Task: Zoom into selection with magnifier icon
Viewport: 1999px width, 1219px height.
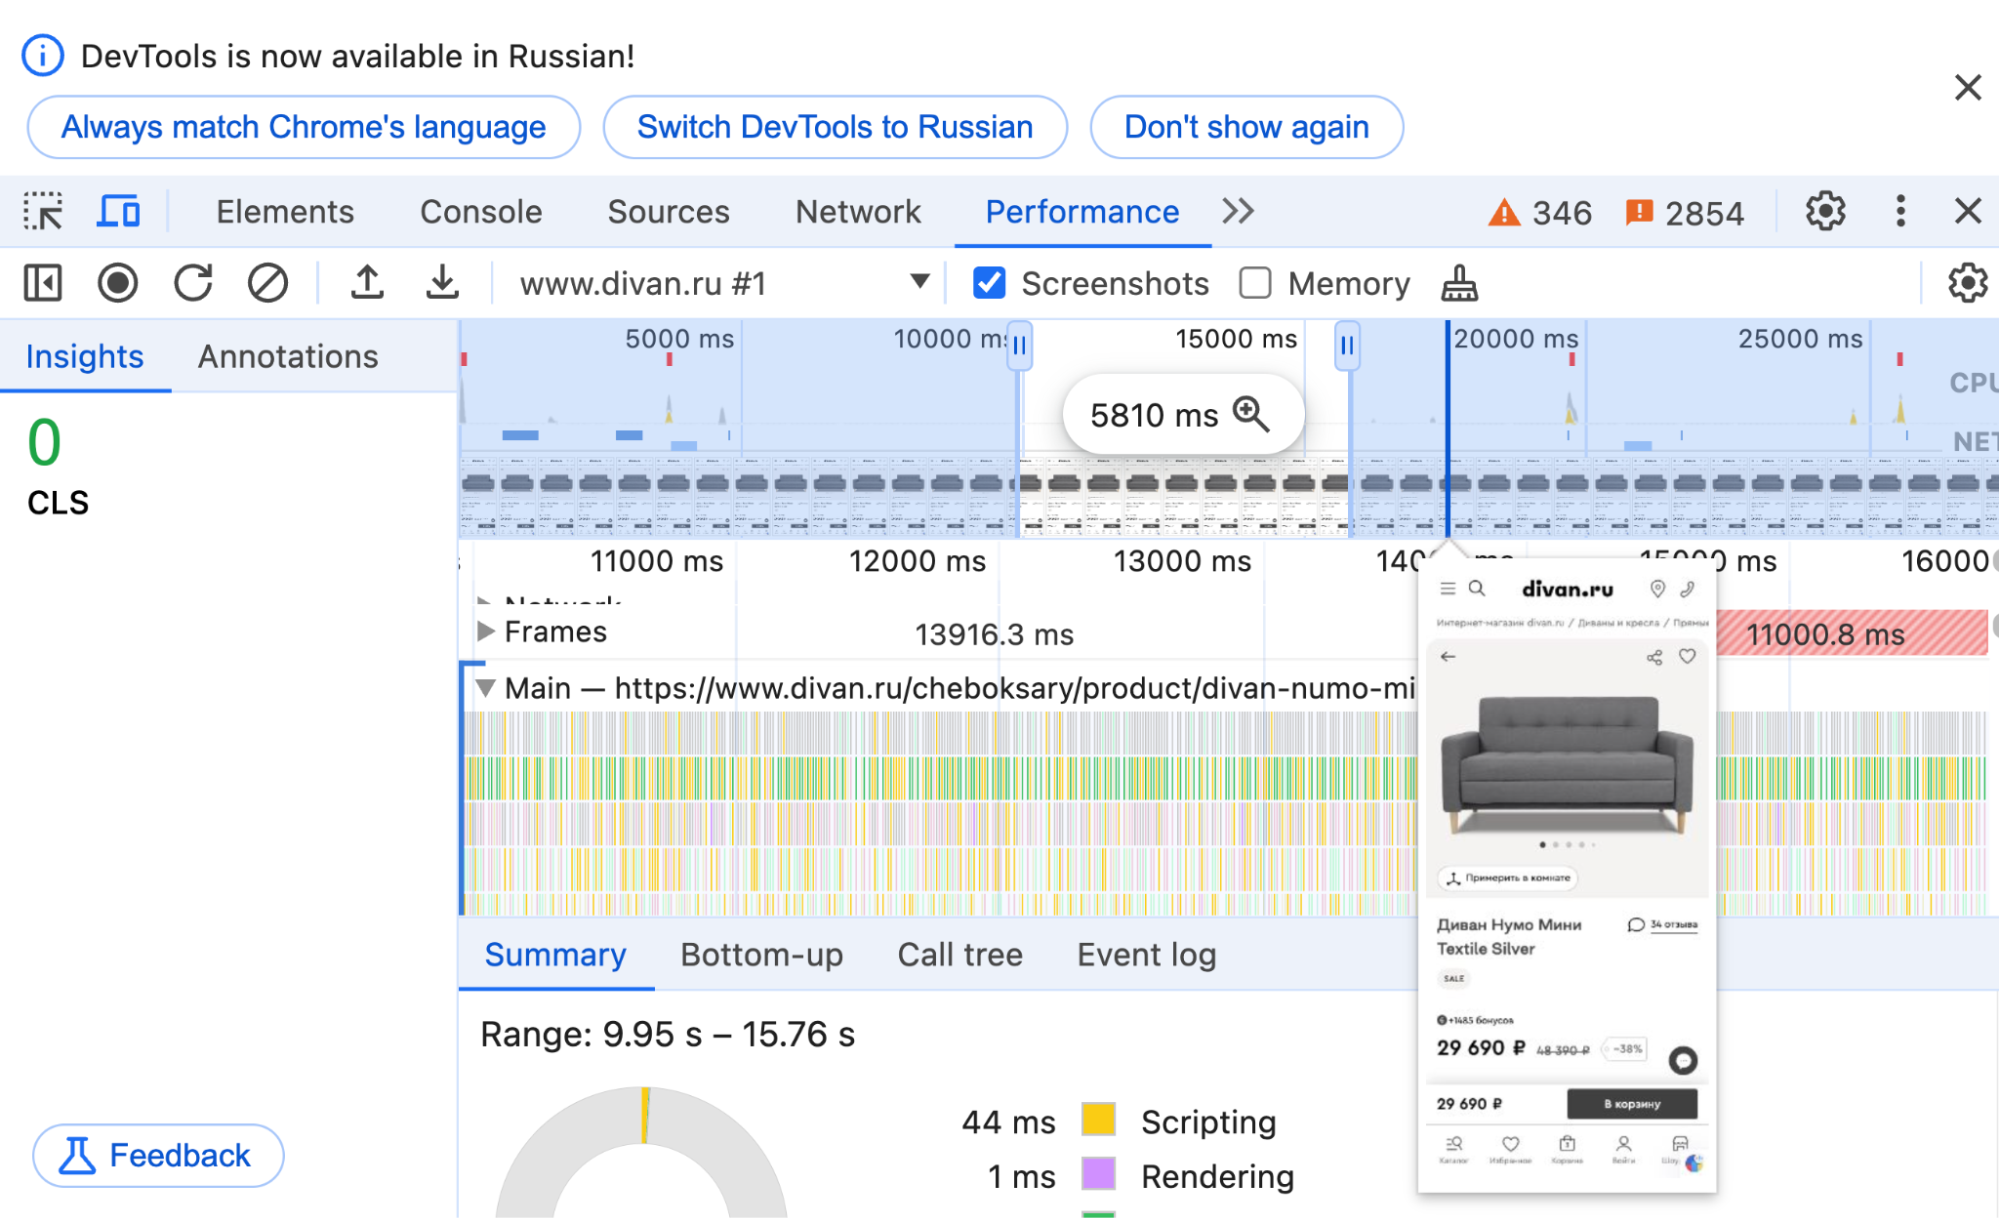Action: (x=1251, y=414)
